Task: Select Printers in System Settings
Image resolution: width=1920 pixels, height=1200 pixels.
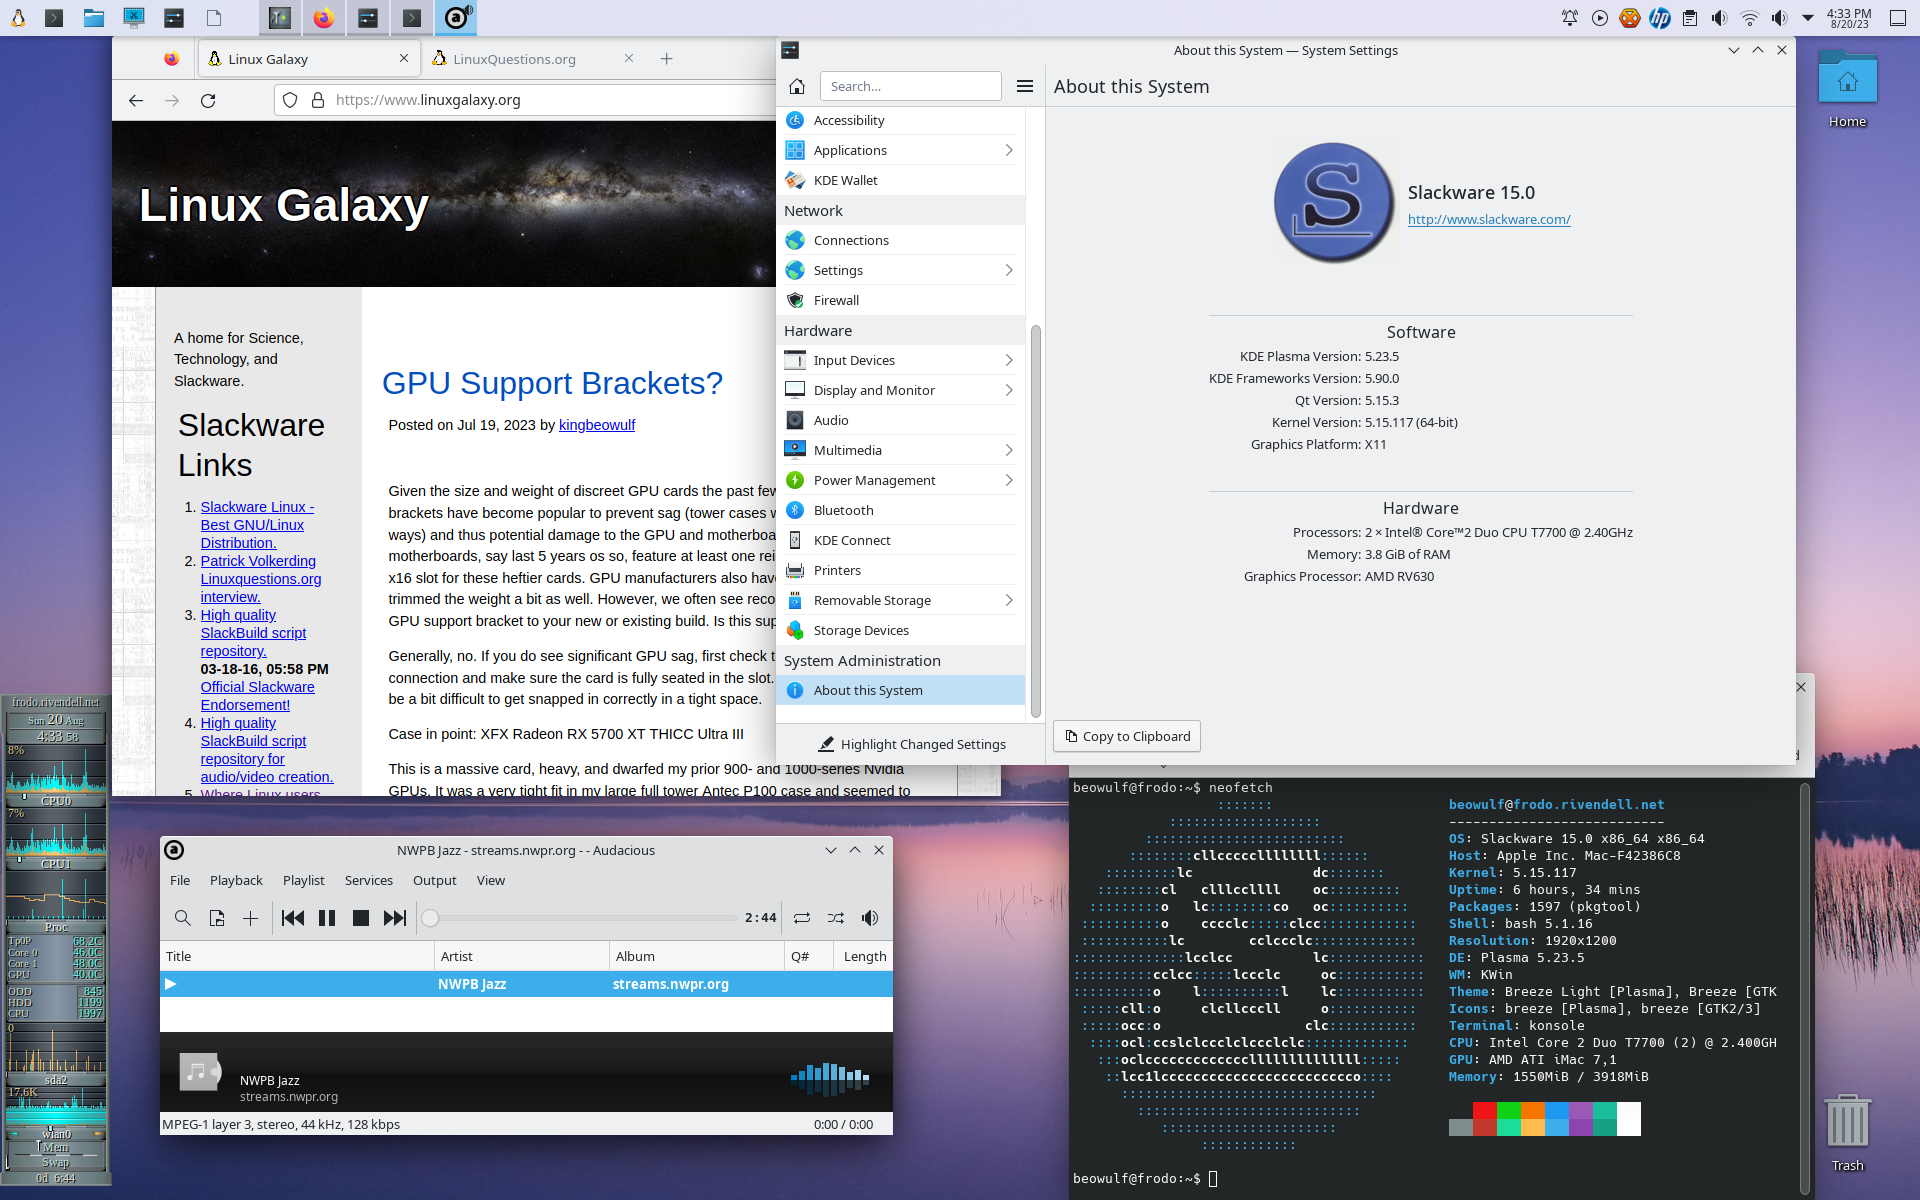Action: 838,570
